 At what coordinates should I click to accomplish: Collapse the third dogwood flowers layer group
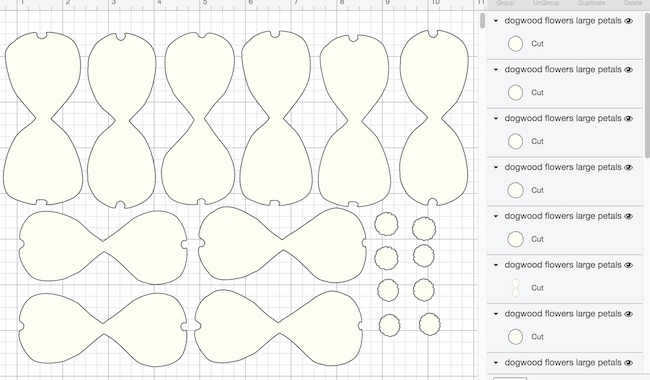[x=496, y=119]
